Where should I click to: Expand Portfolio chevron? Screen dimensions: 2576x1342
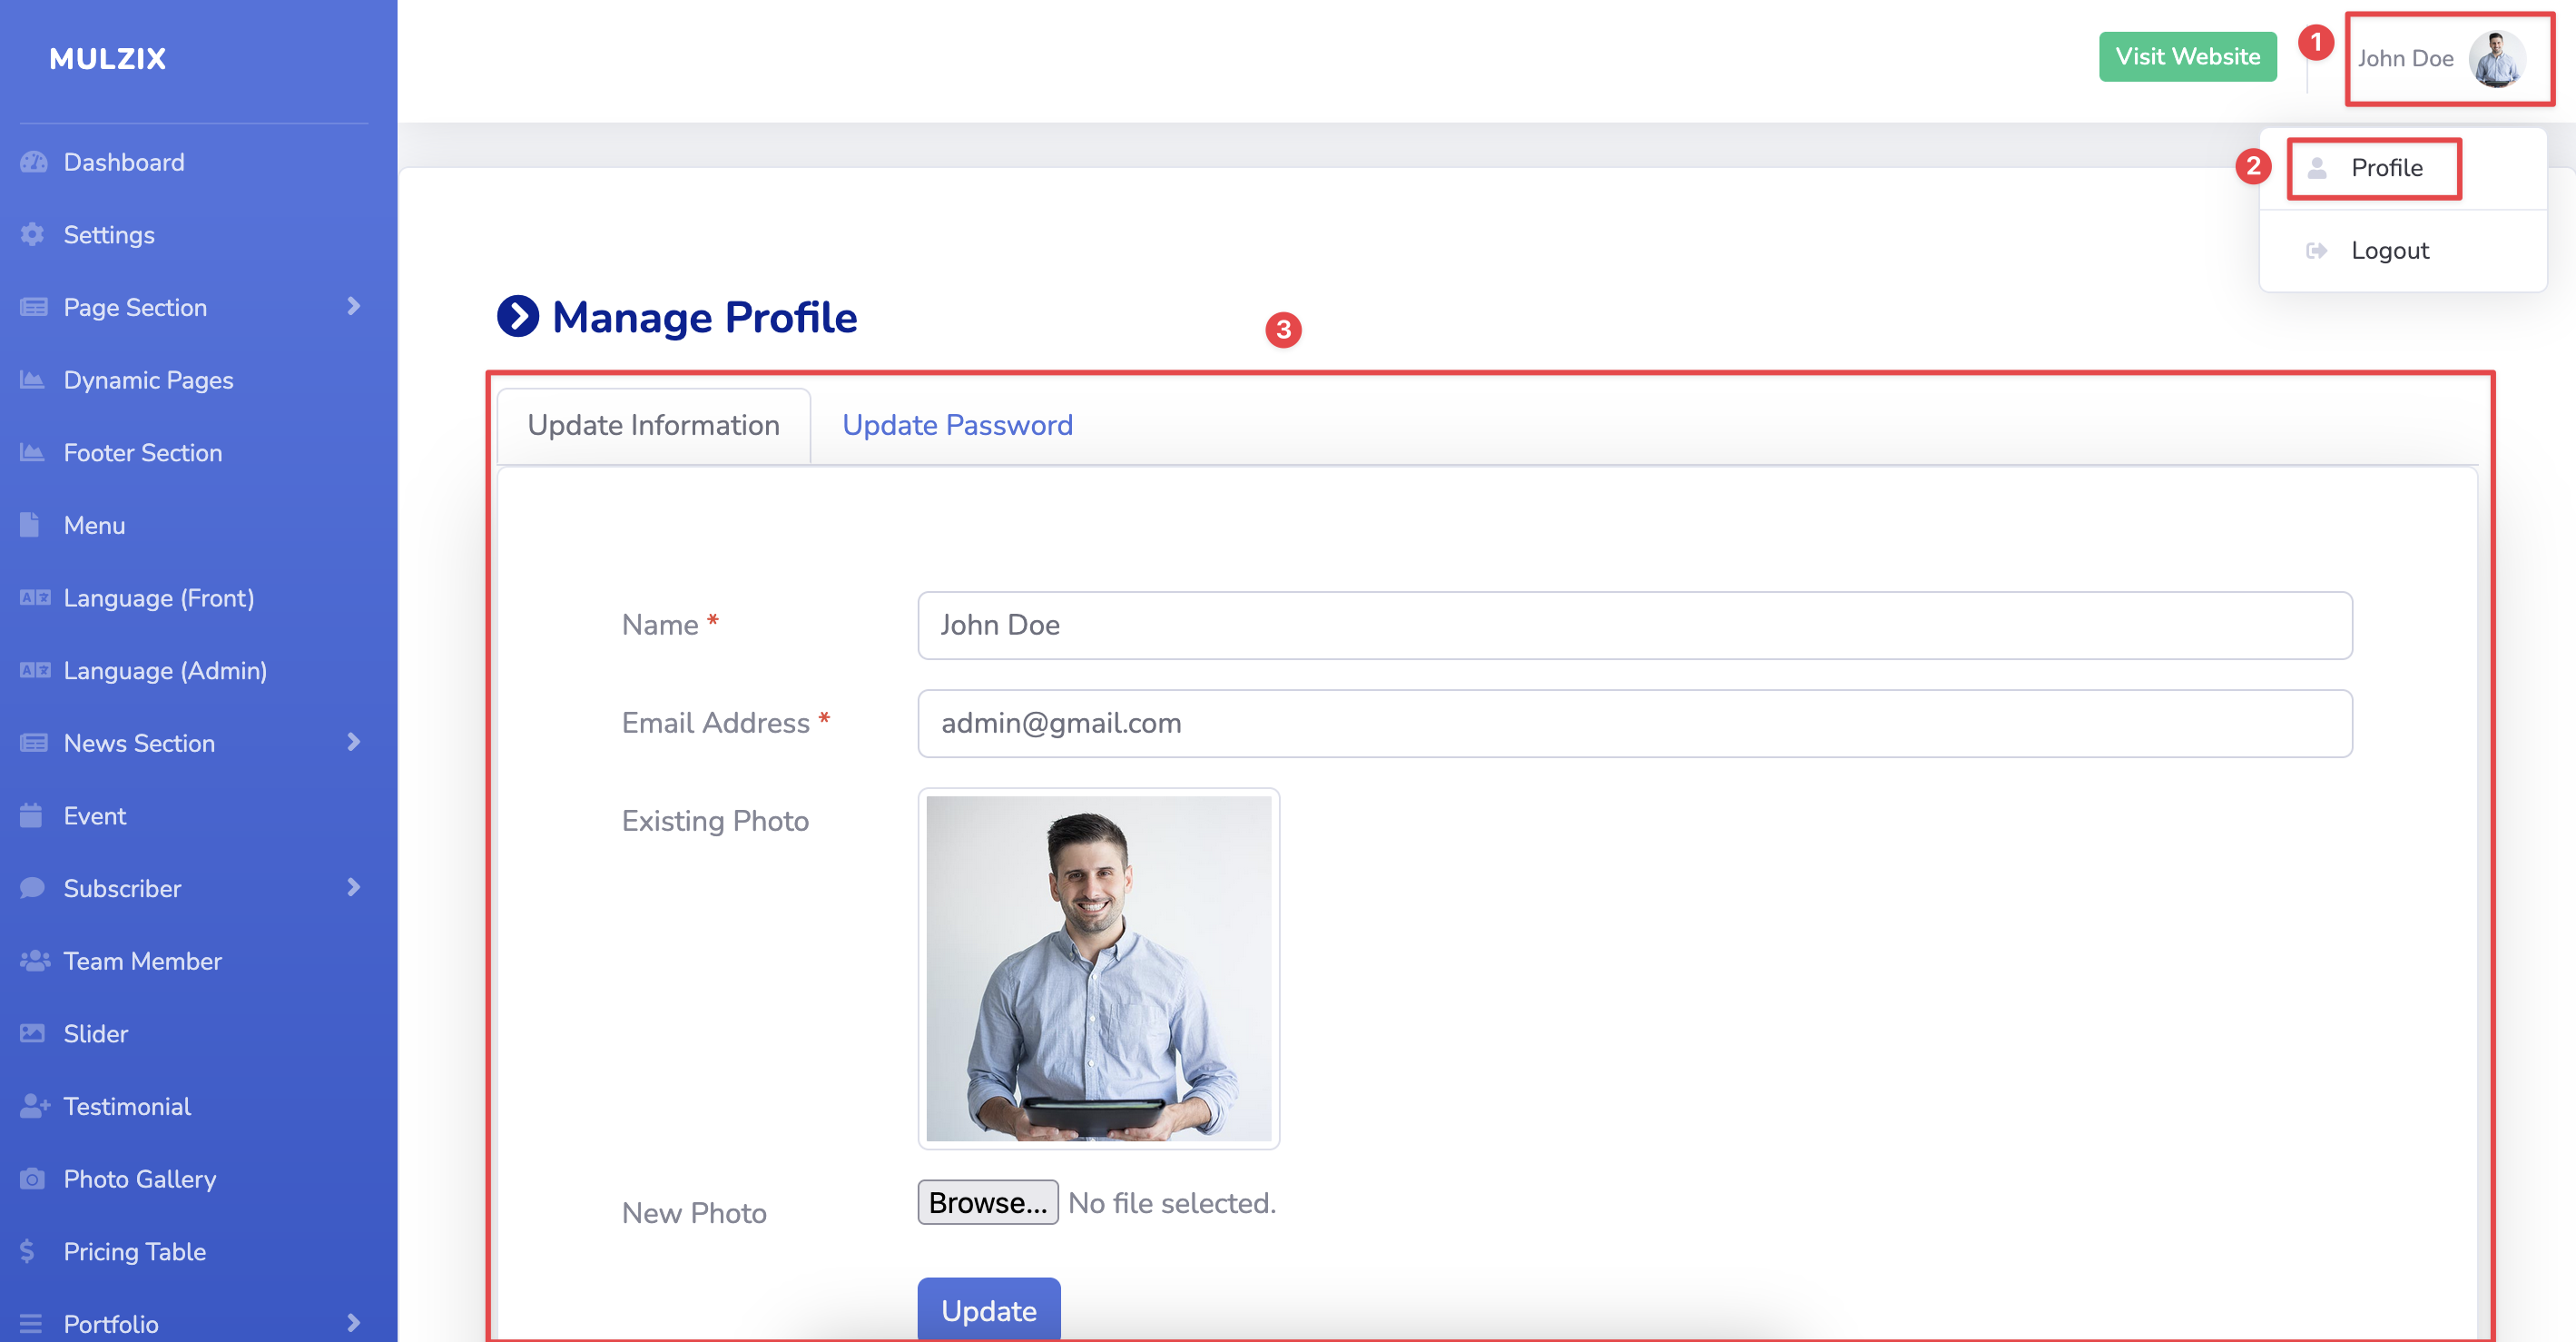click(353, 1323)
